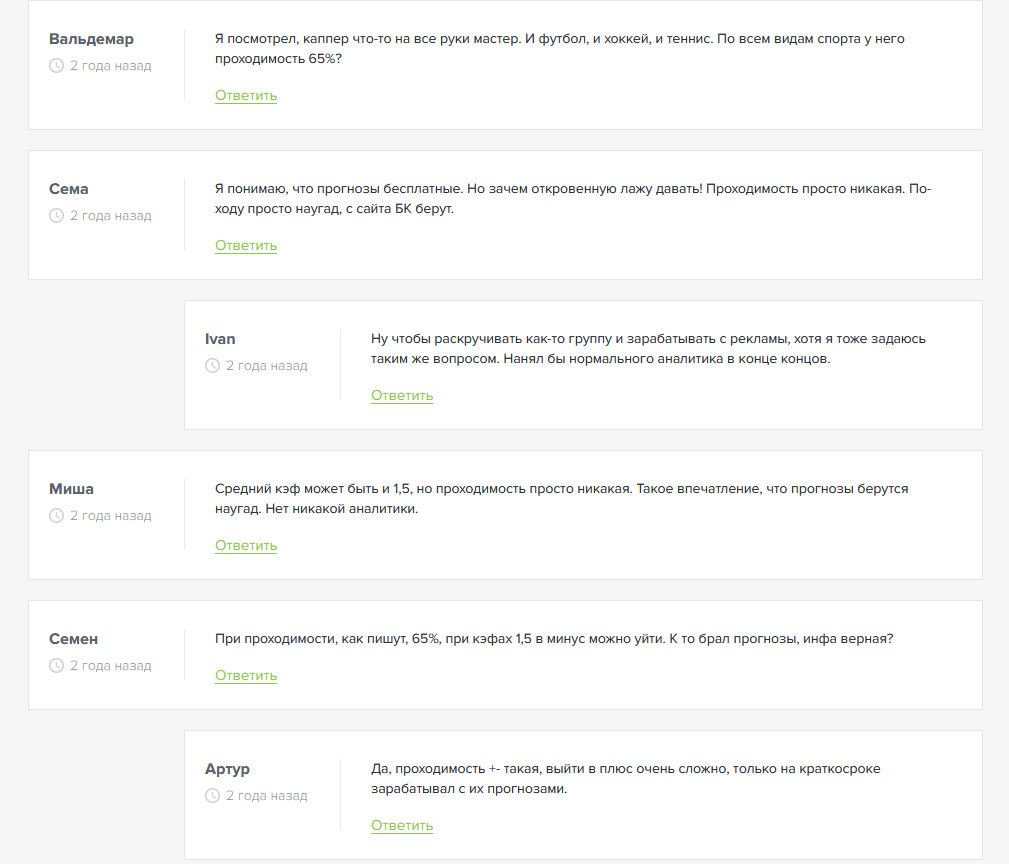Click Ответить under Миша's comment

[246, 546]
